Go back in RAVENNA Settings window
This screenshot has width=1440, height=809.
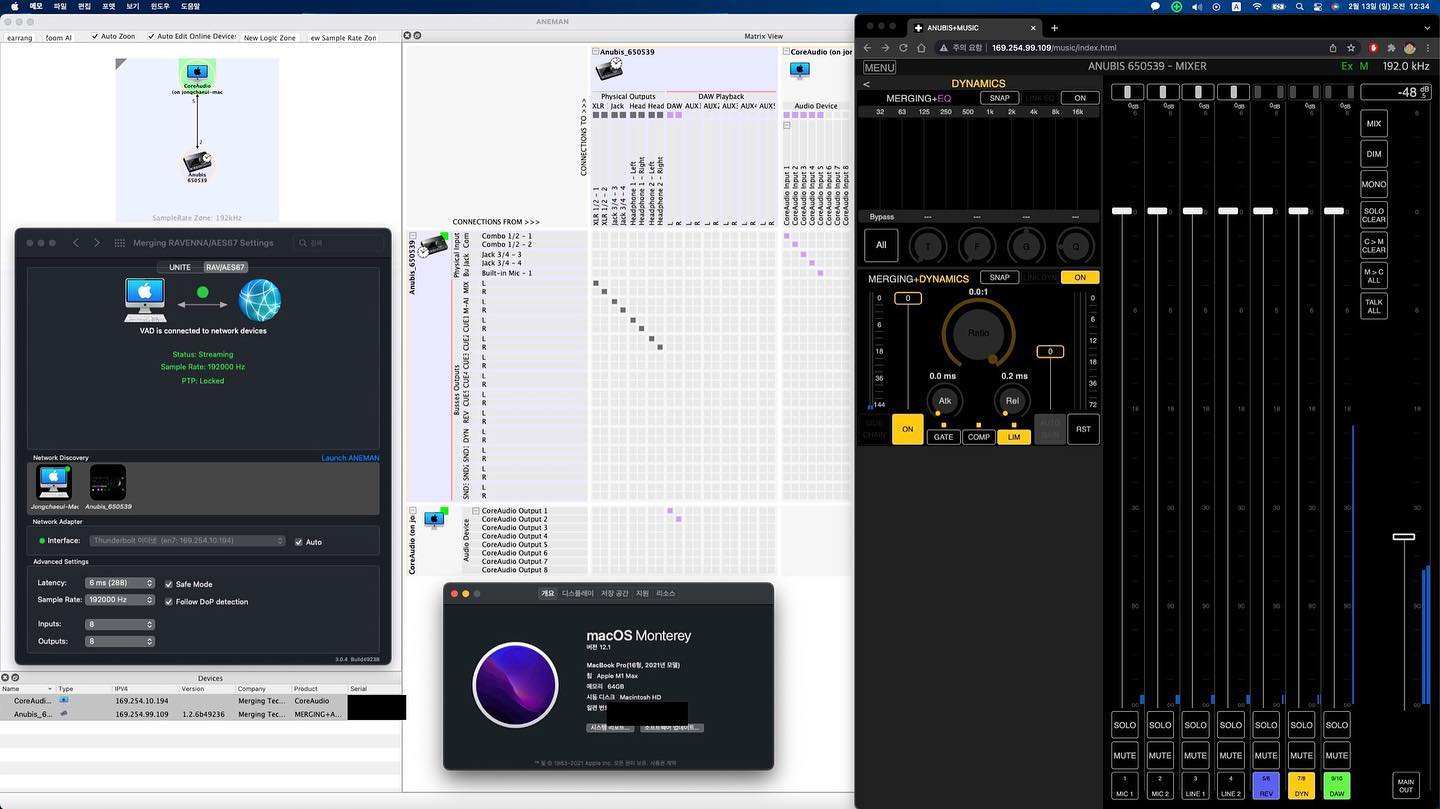(75, 243)
